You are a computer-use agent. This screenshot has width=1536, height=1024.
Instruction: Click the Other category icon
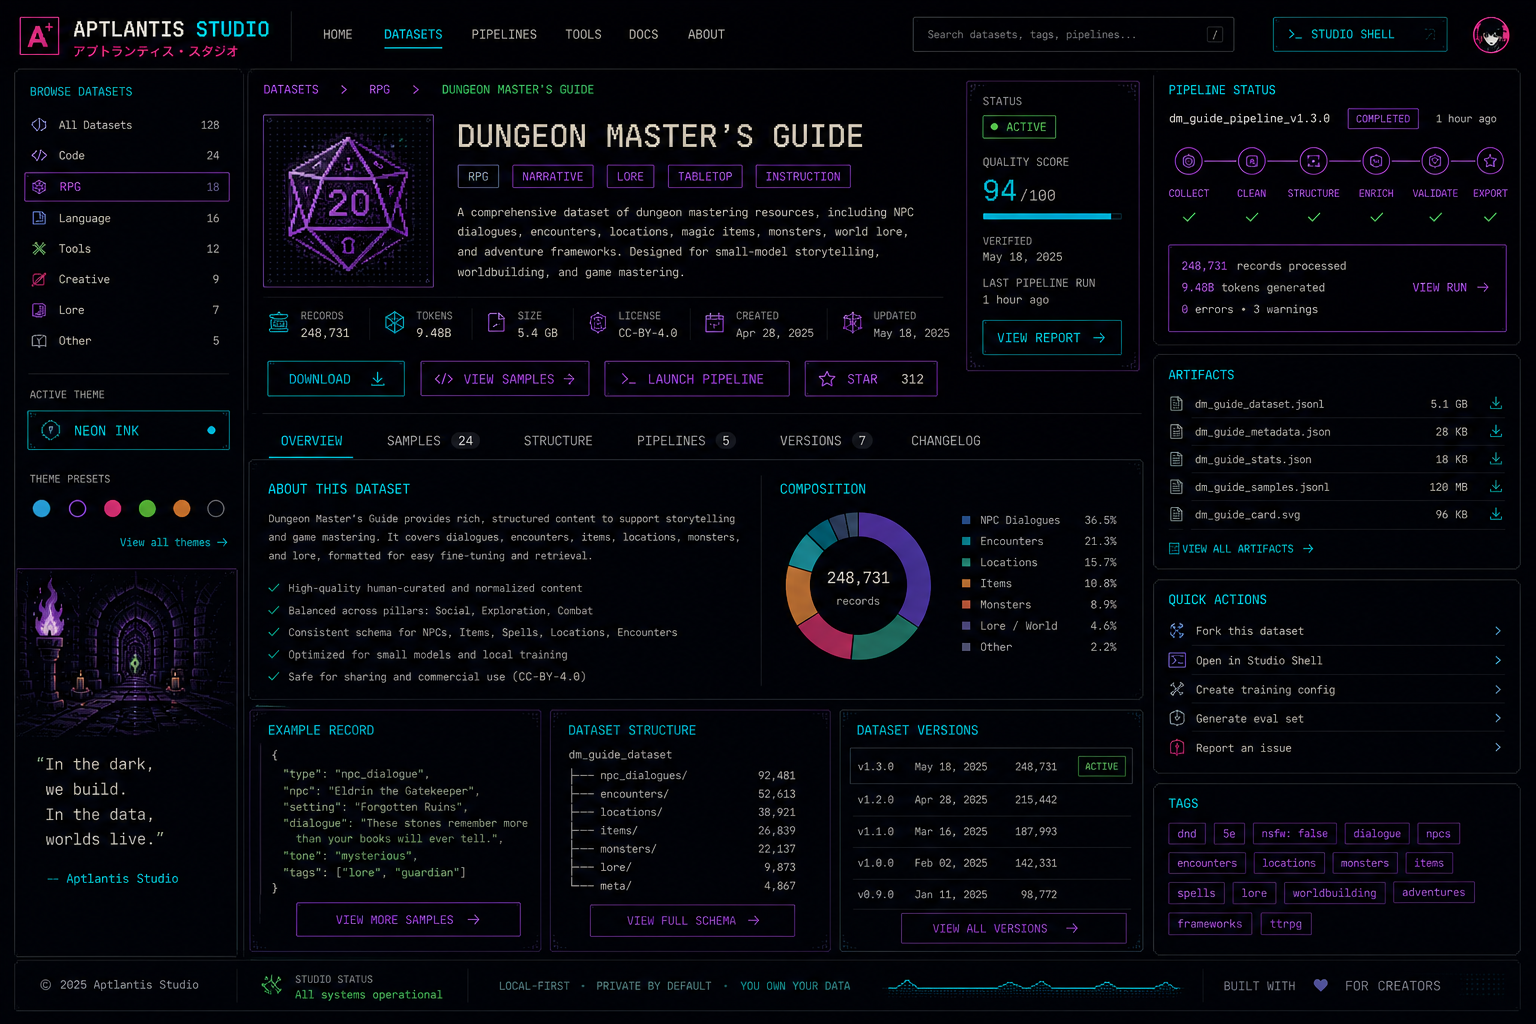pos(39,341)
